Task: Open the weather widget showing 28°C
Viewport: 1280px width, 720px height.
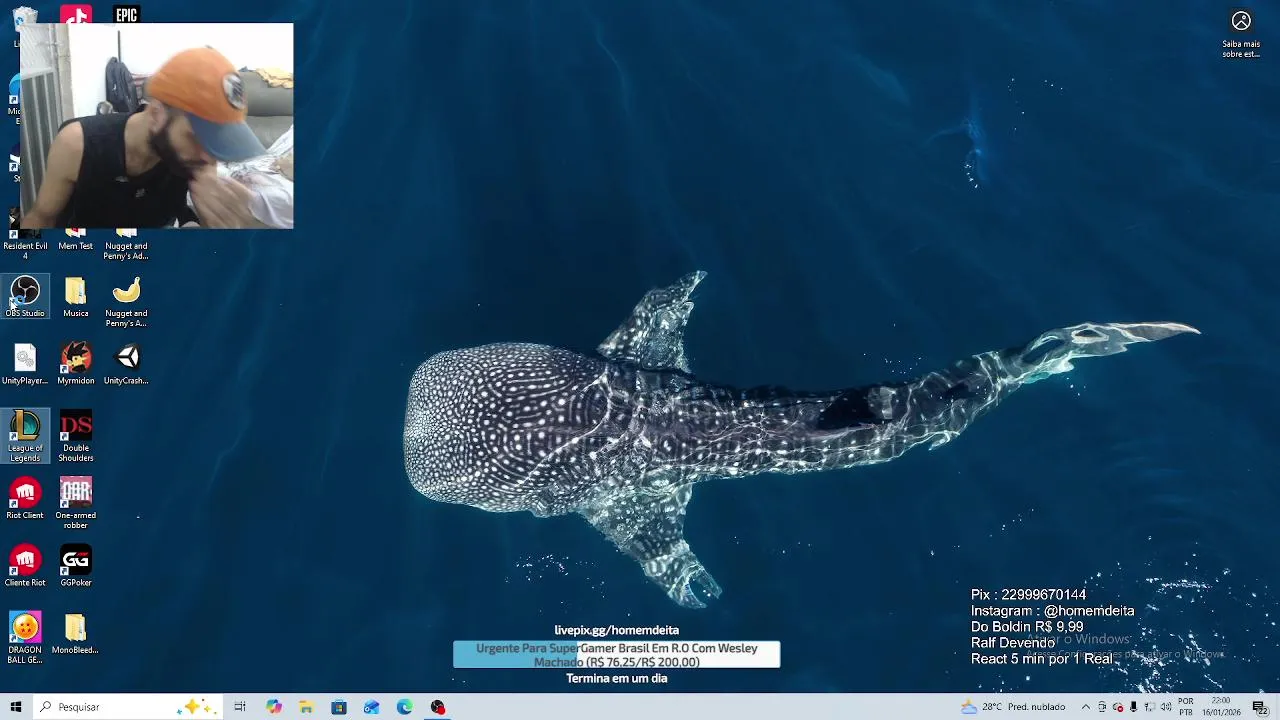Action: pyautogui.click(x=1013, y=707)
